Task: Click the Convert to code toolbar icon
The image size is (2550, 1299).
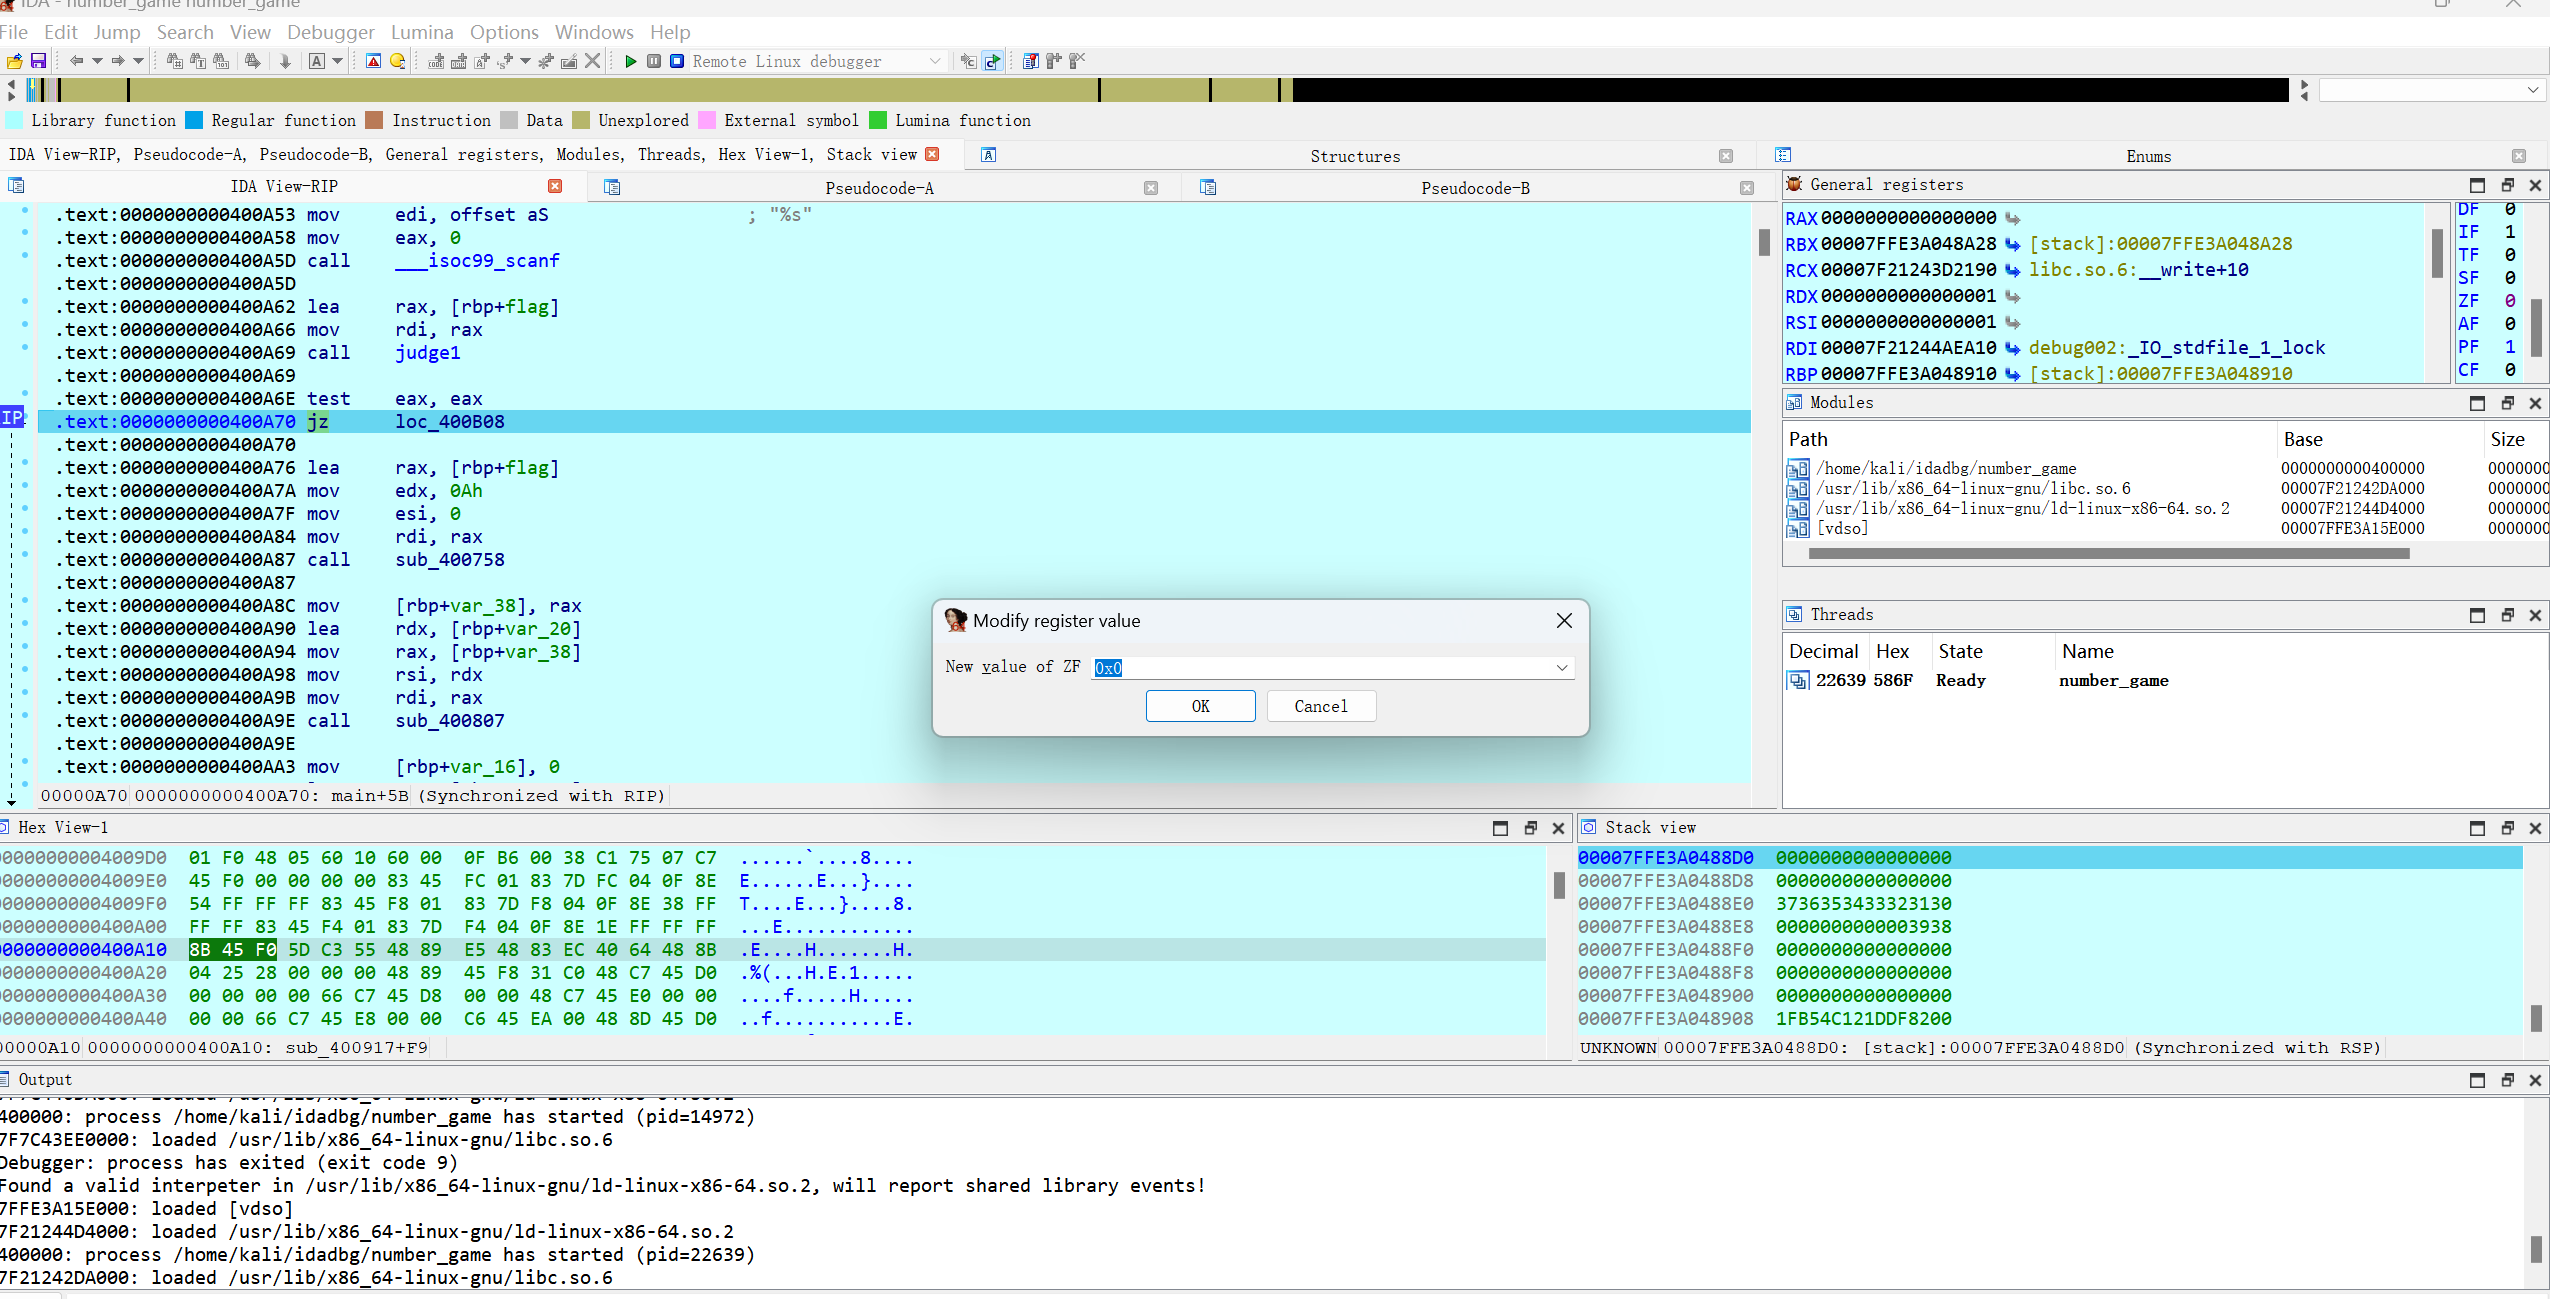Action: pos(436,61)
